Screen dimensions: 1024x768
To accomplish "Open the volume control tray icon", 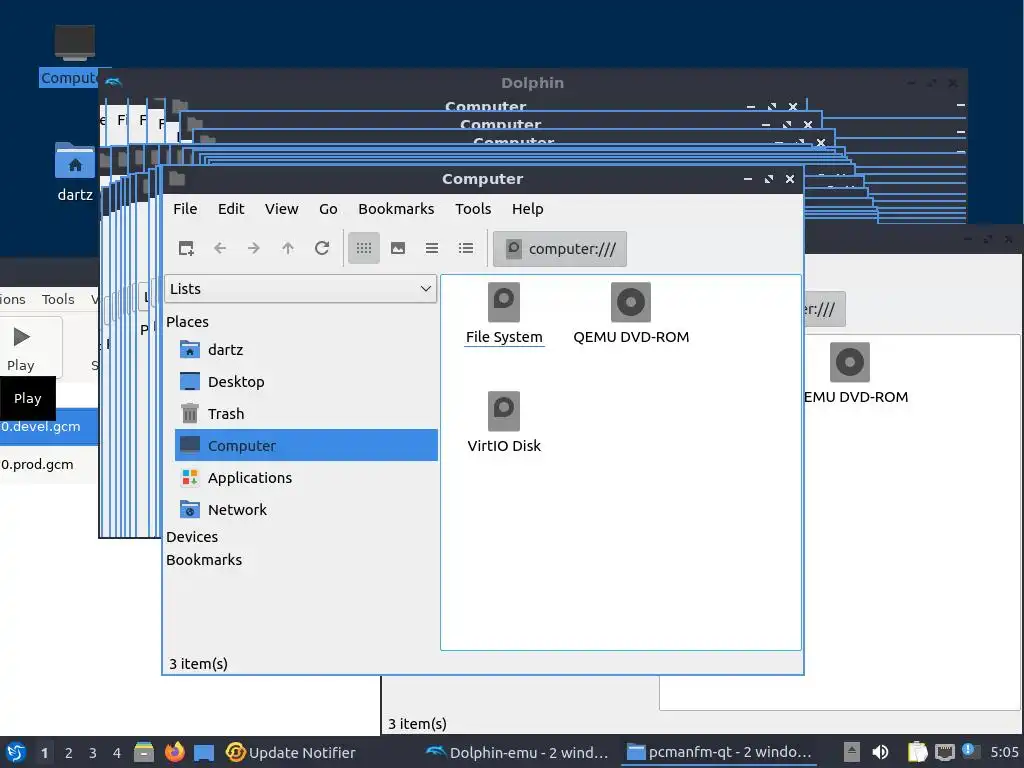I will pos(880,752).
